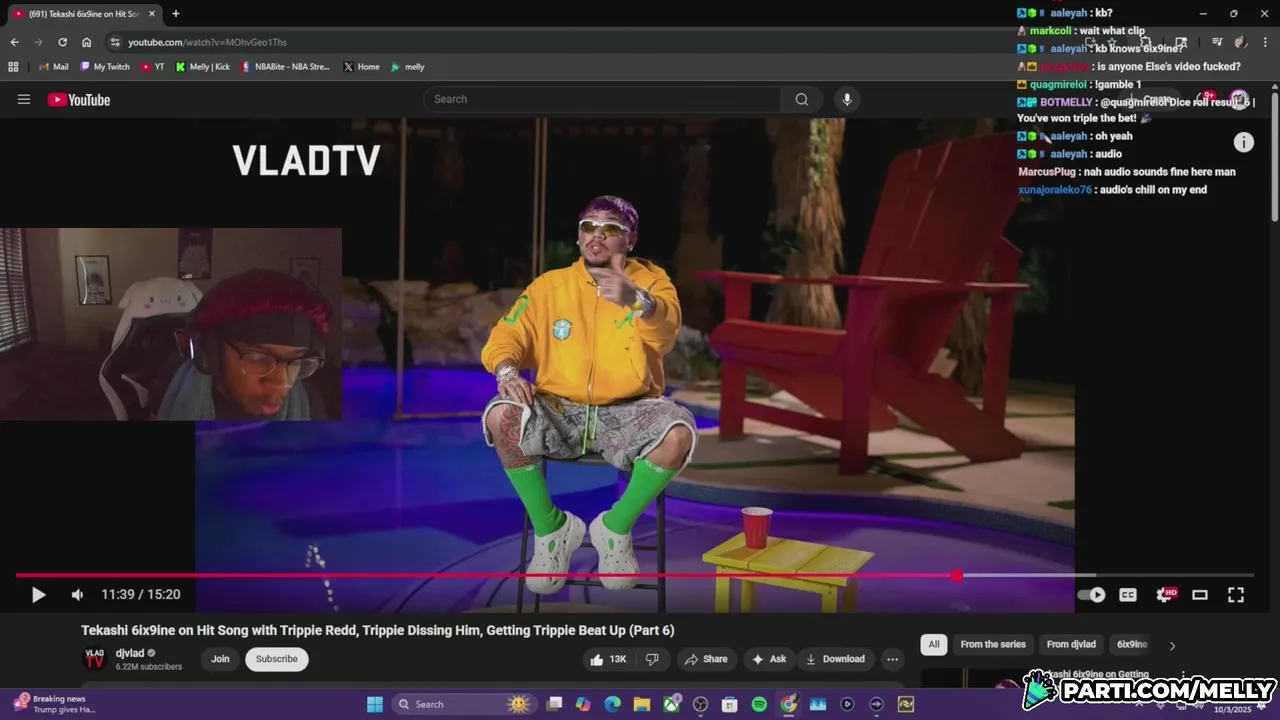Click the YouTube search magnifier button
Viewport: 1280px width, 720px height.
pyautogui.click(x=802, y=99)
